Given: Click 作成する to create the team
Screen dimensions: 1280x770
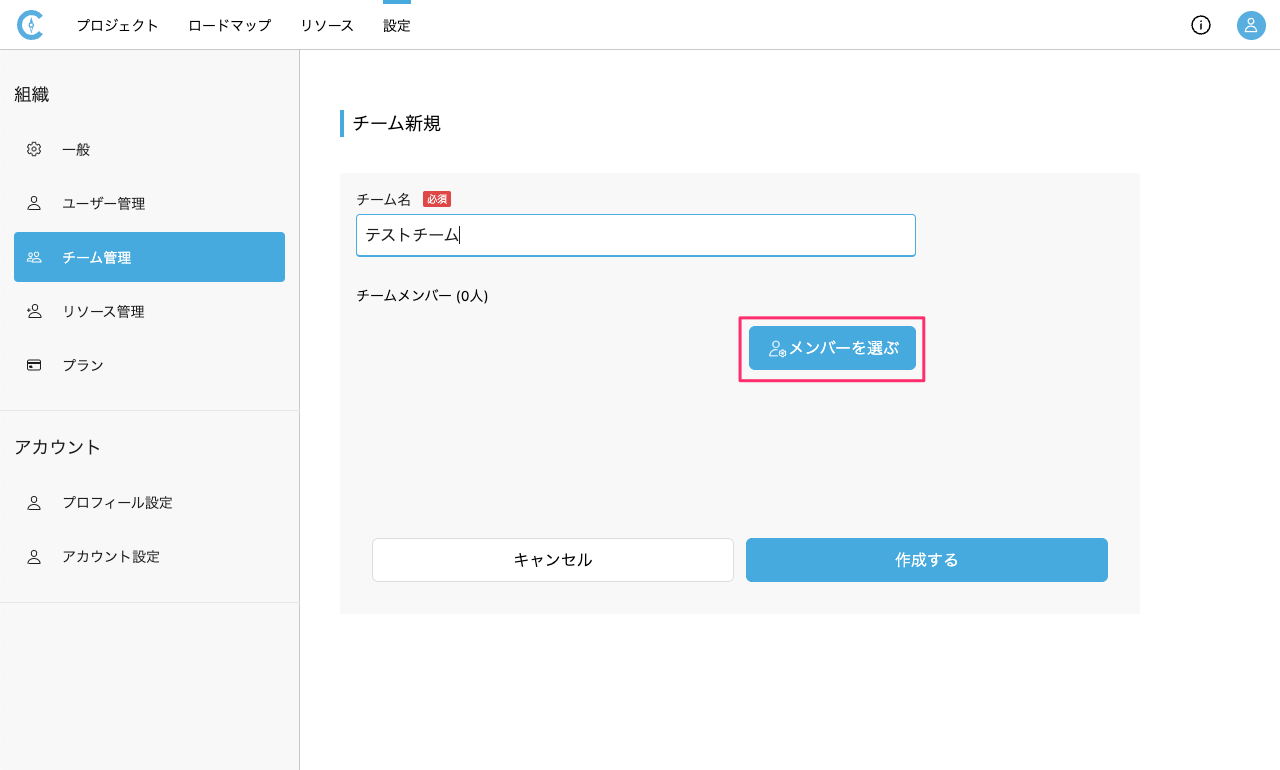Looking at the screenshot, I should tap(926, 560).
